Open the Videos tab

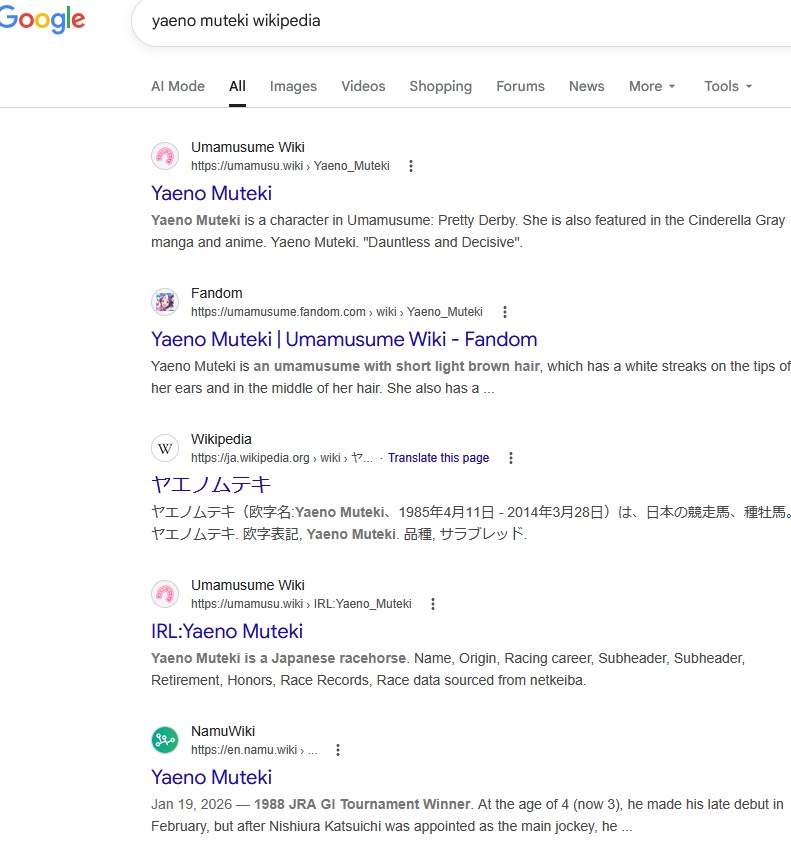363,86
